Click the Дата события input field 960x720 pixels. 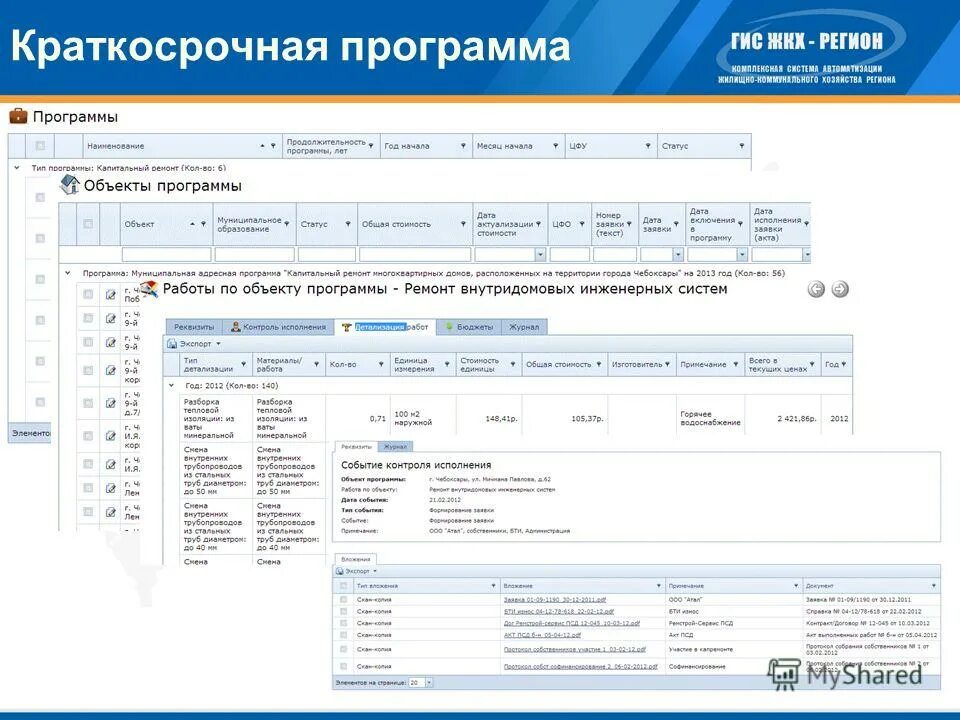coord(447,500)
